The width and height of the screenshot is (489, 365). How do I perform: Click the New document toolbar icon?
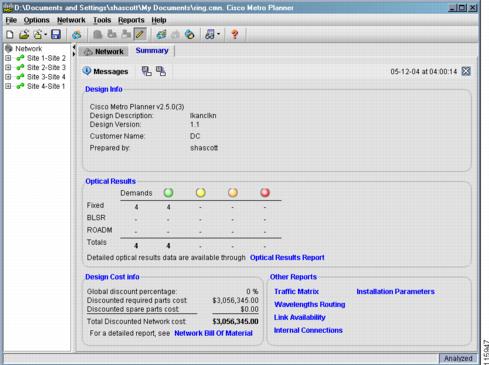click(x=10, y=34)
